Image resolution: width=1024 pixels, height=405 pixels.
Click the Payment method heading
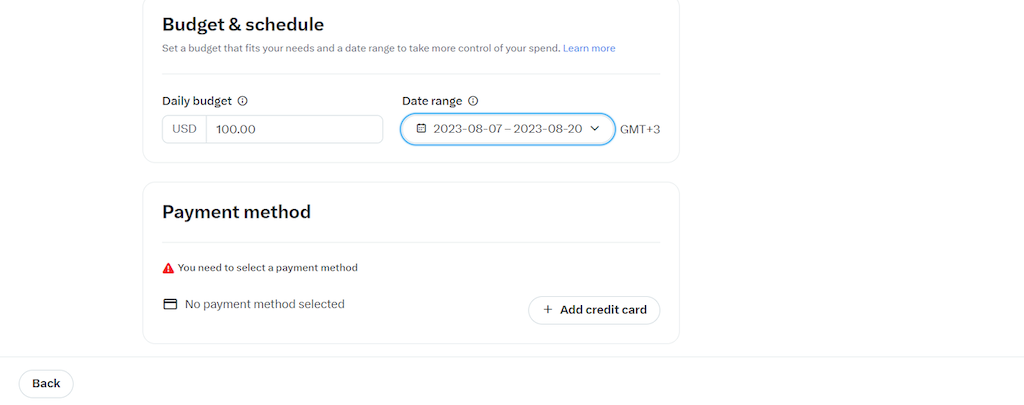tap(236, 212)
